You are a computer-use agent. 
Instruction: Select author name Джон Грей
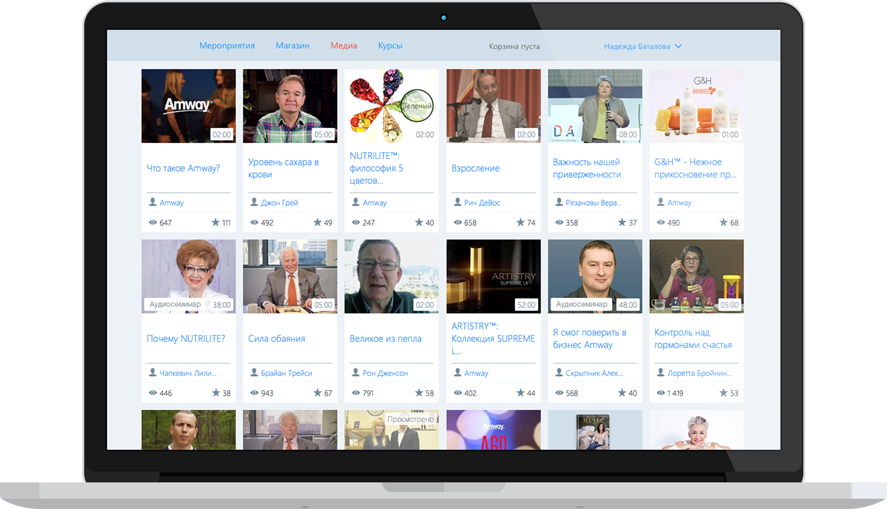[x=279, y=202]
